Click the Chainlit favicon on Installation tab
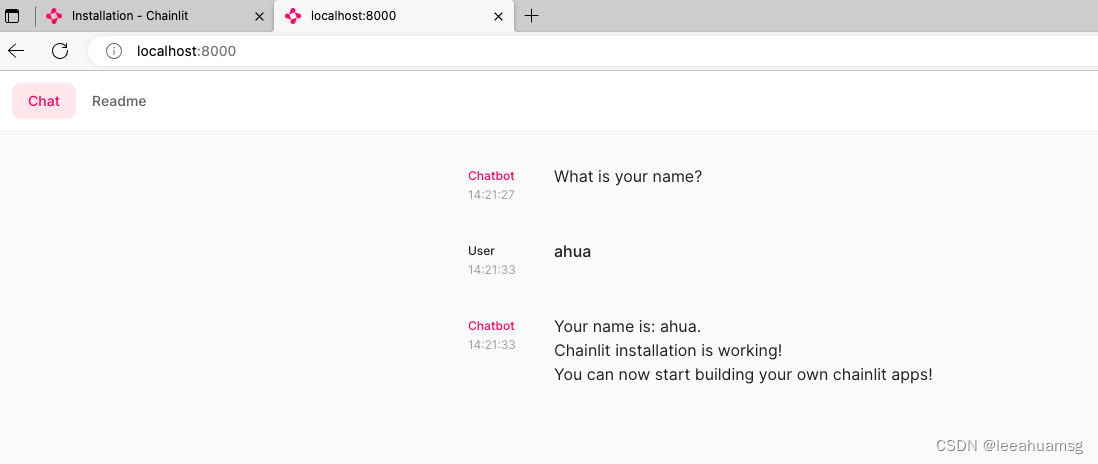This screenshot has height=464, width=1098. click(54, 15)
